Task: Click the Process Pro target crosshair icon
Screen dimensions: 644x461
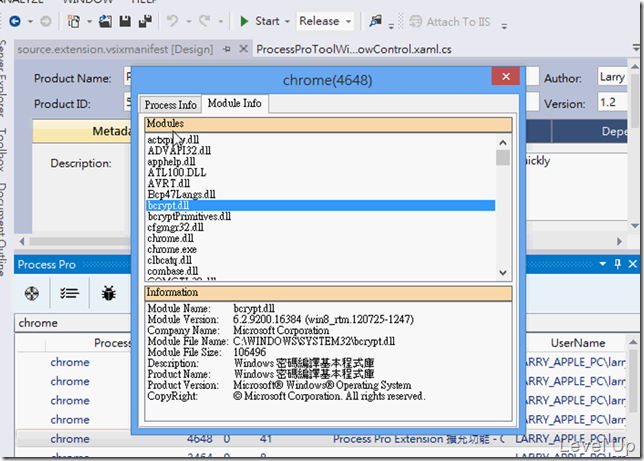Action: pyautogui.click(x=32, y=293)
